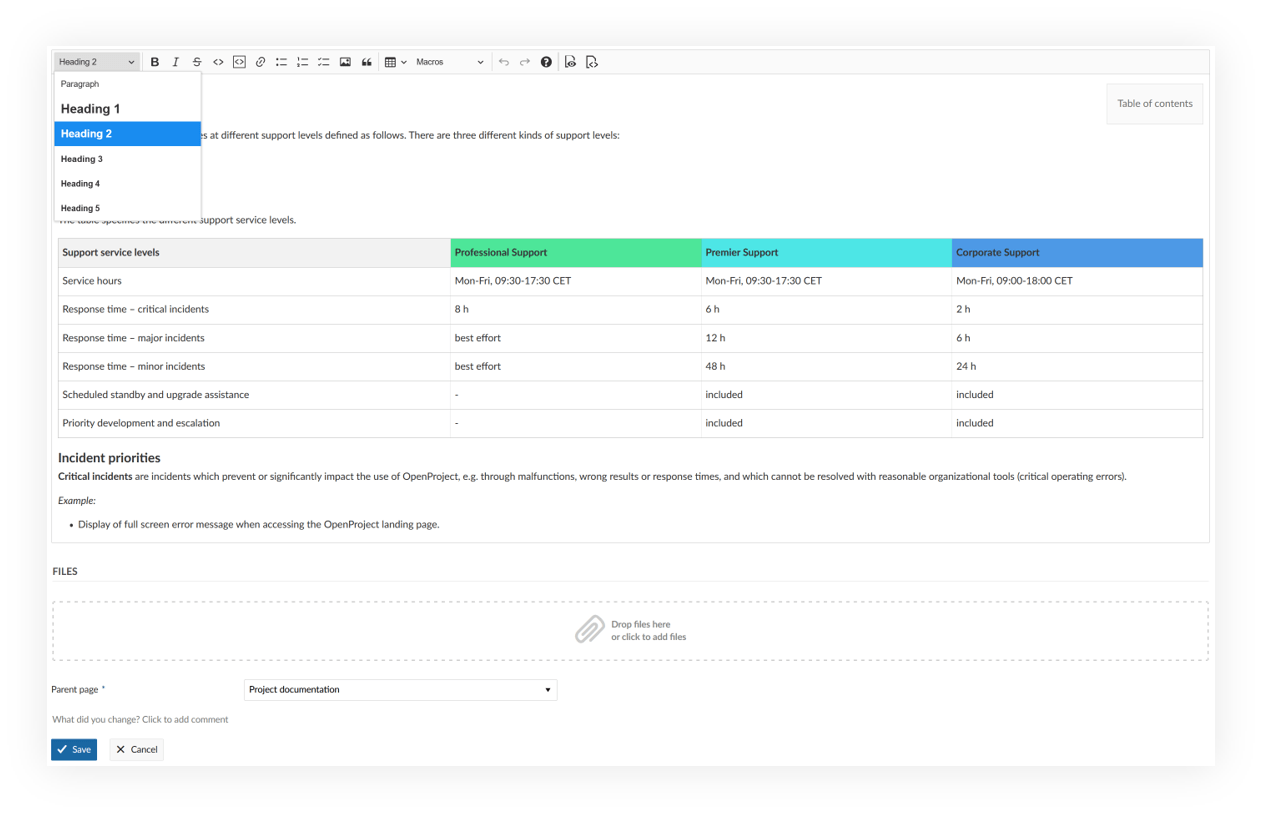Undo the last change
The image size is (1262, 814).
[504, 61]
